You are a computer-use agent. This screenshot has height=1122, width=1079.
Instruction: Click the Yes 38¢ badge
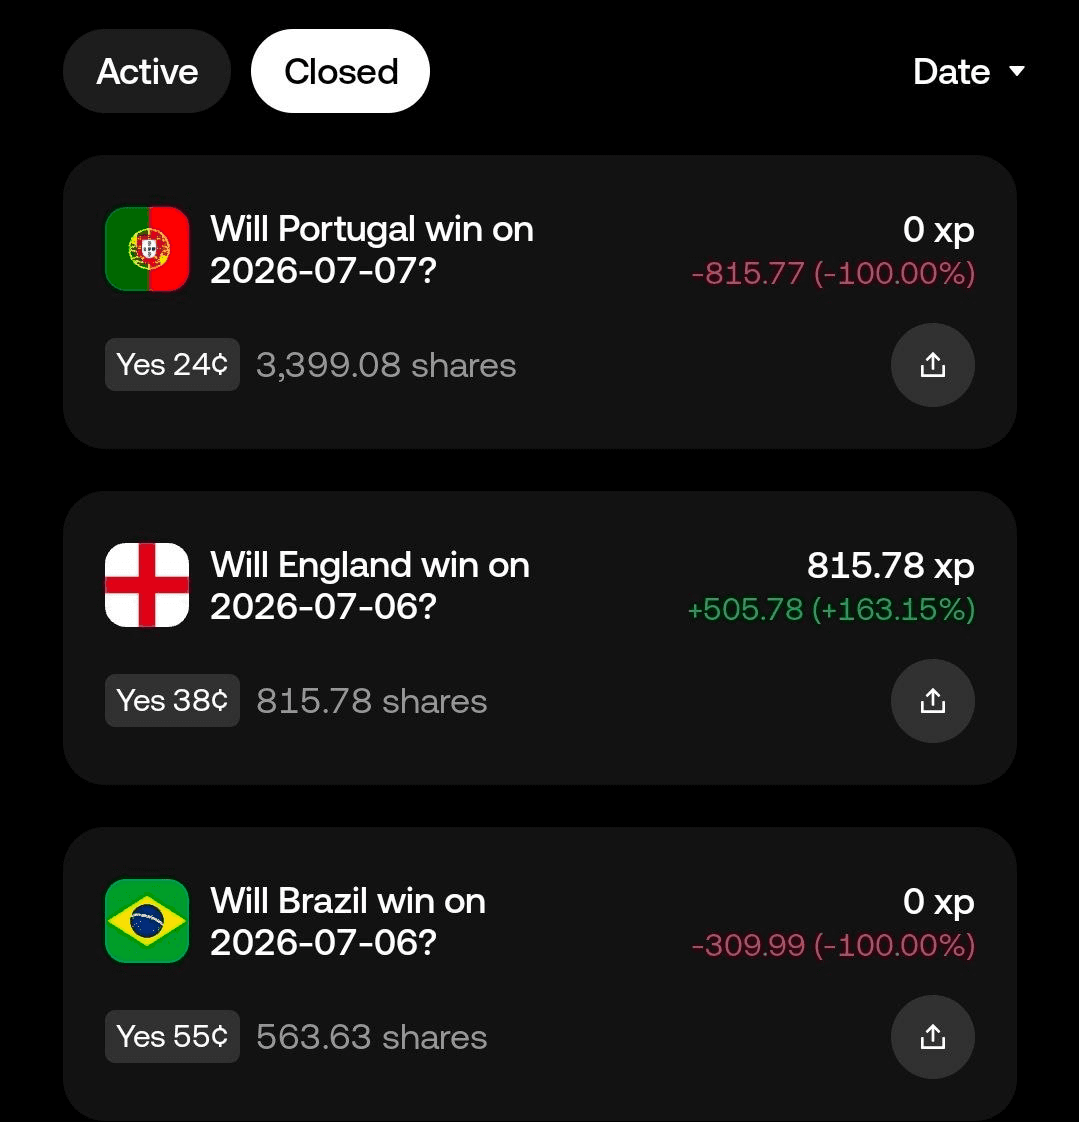tap(172, 701)
